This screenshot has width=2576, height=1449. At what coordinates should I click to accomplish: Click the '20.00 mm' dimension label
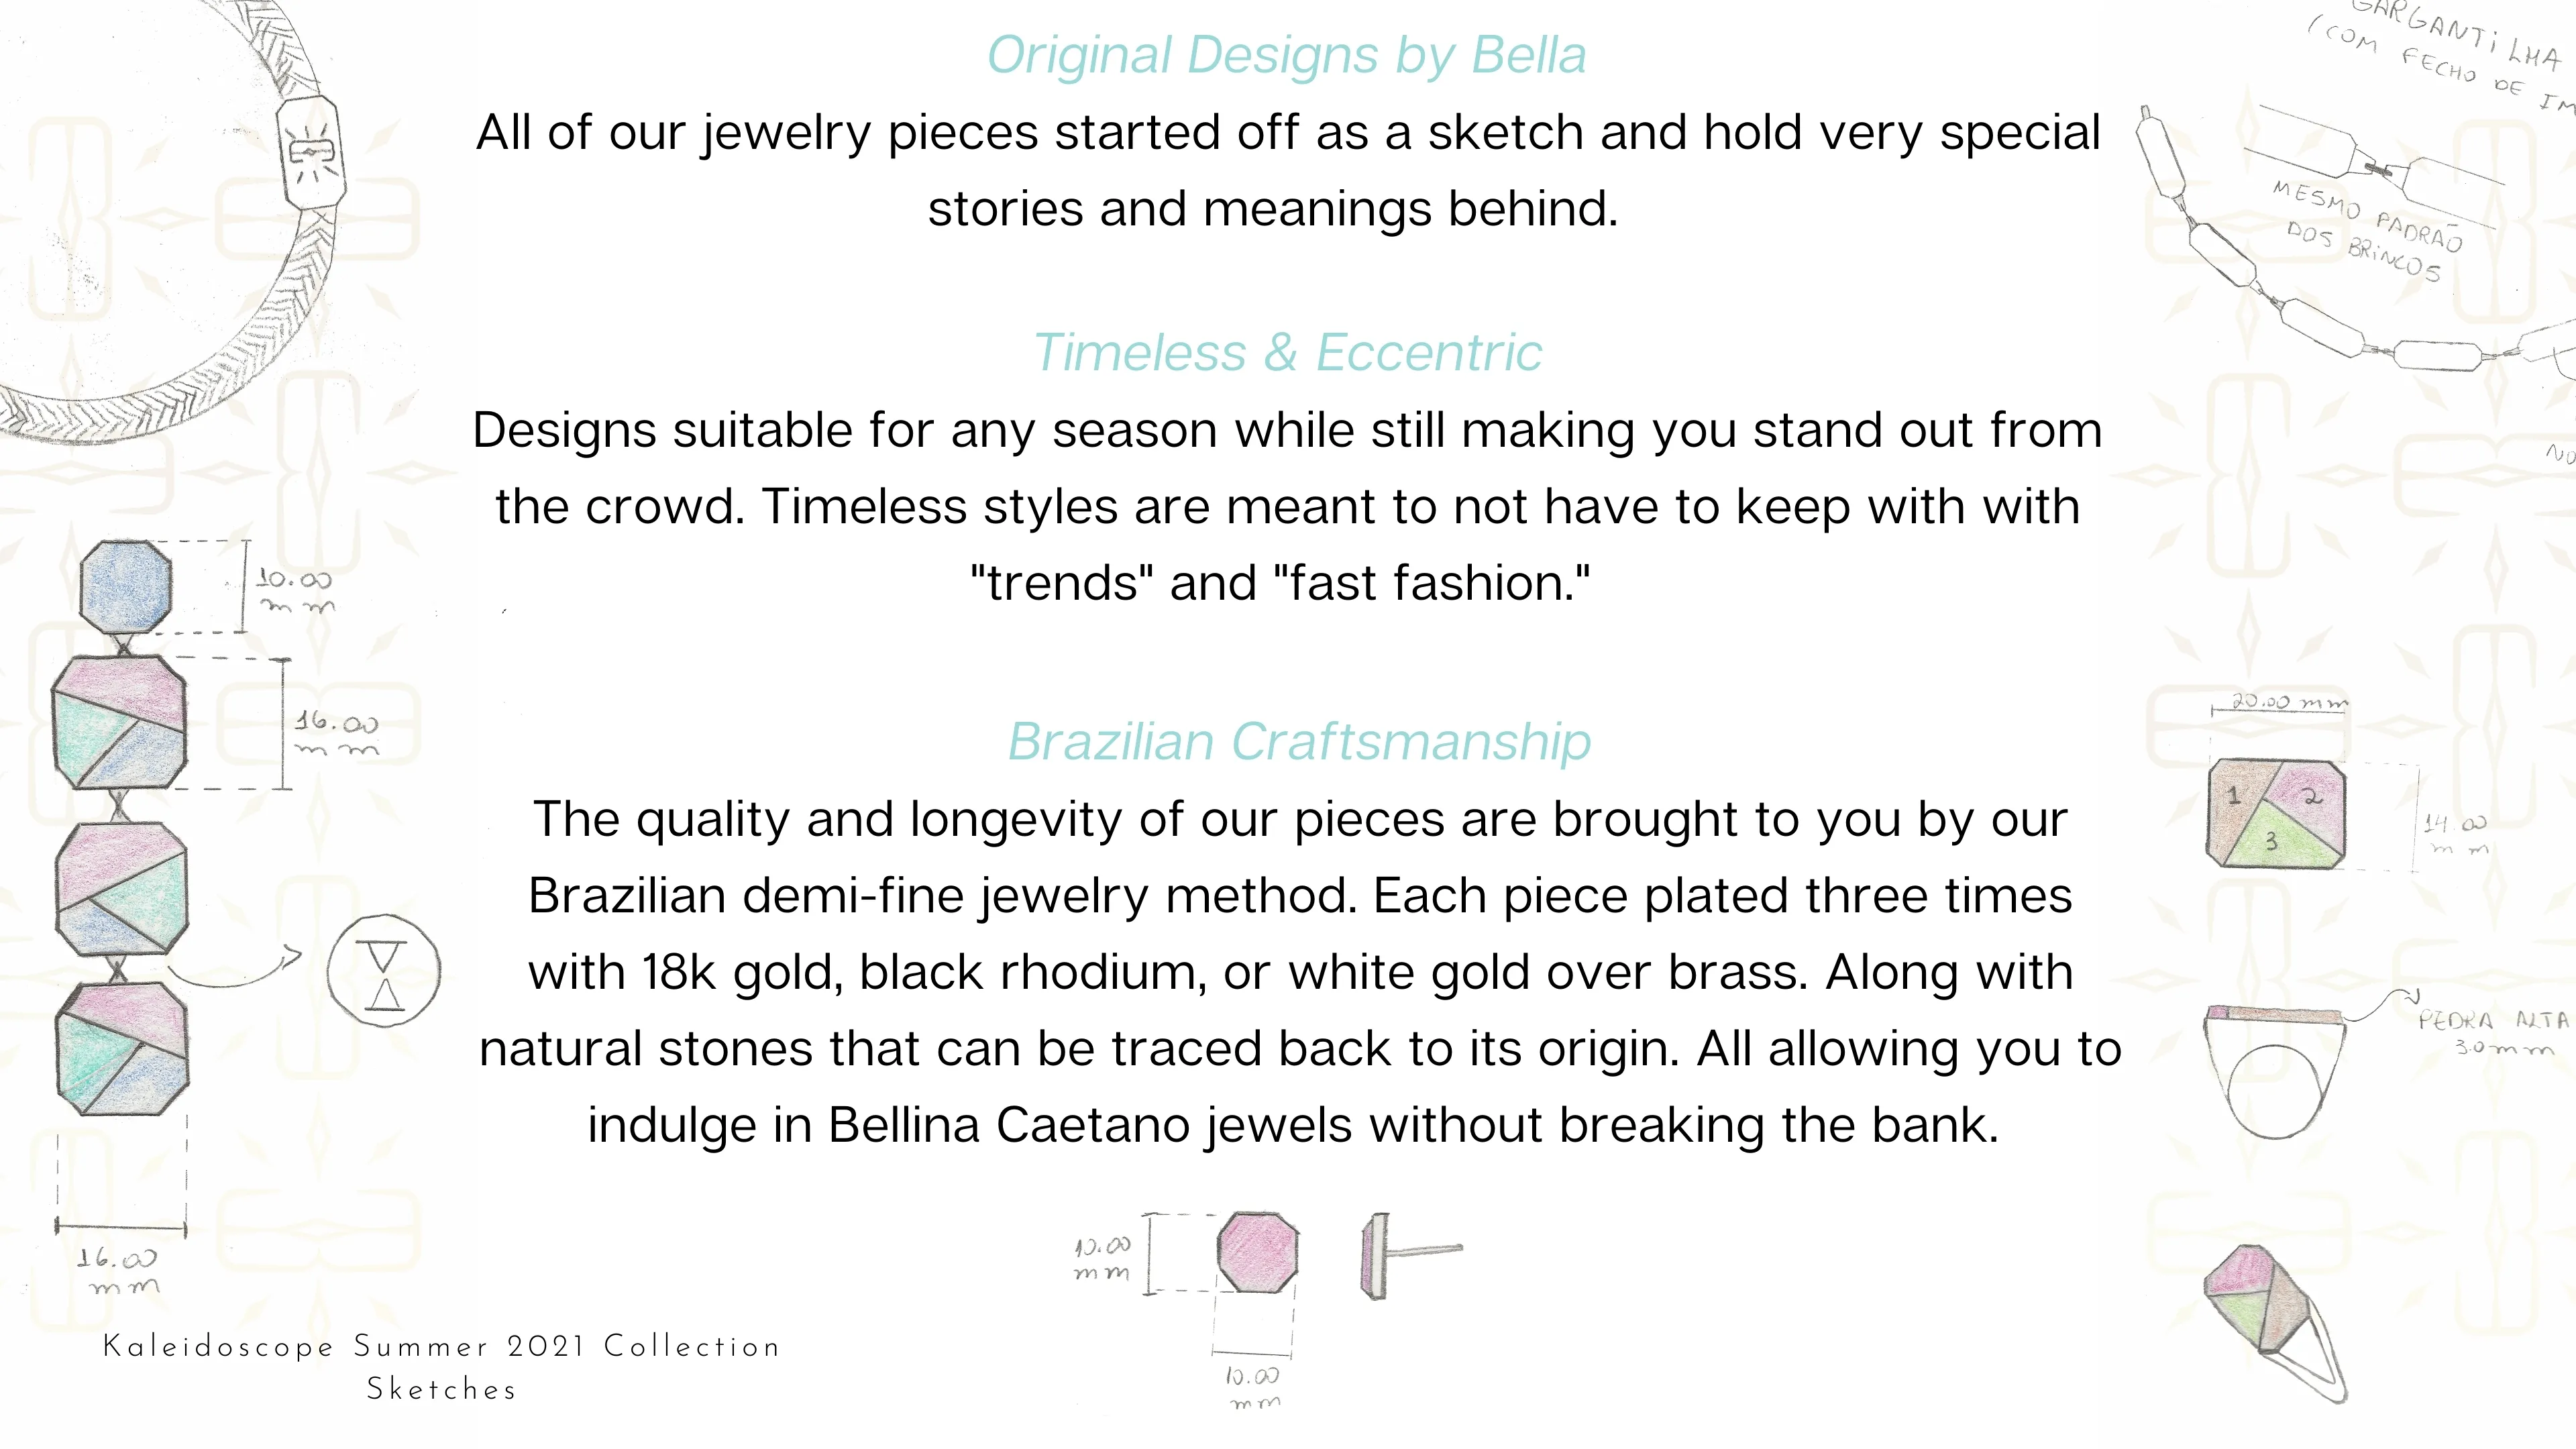(x=2289, y=702)
